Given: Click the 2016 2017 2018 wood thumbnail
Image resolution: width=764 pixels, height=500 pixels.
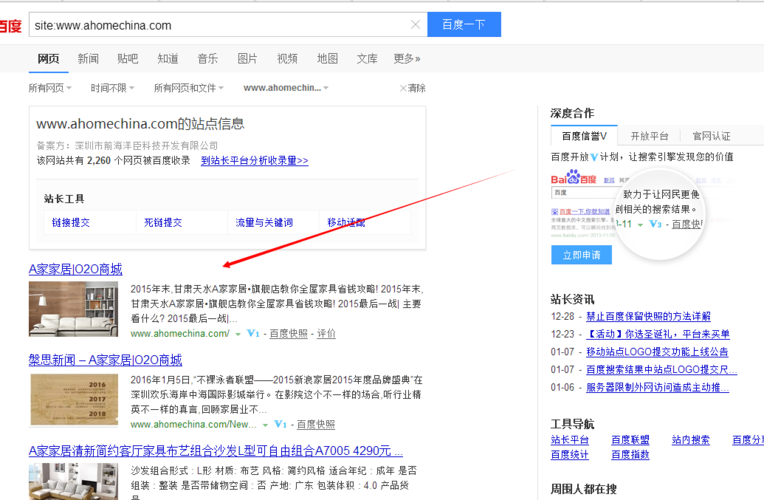Looking at the screenshot, I should [74, 400].
